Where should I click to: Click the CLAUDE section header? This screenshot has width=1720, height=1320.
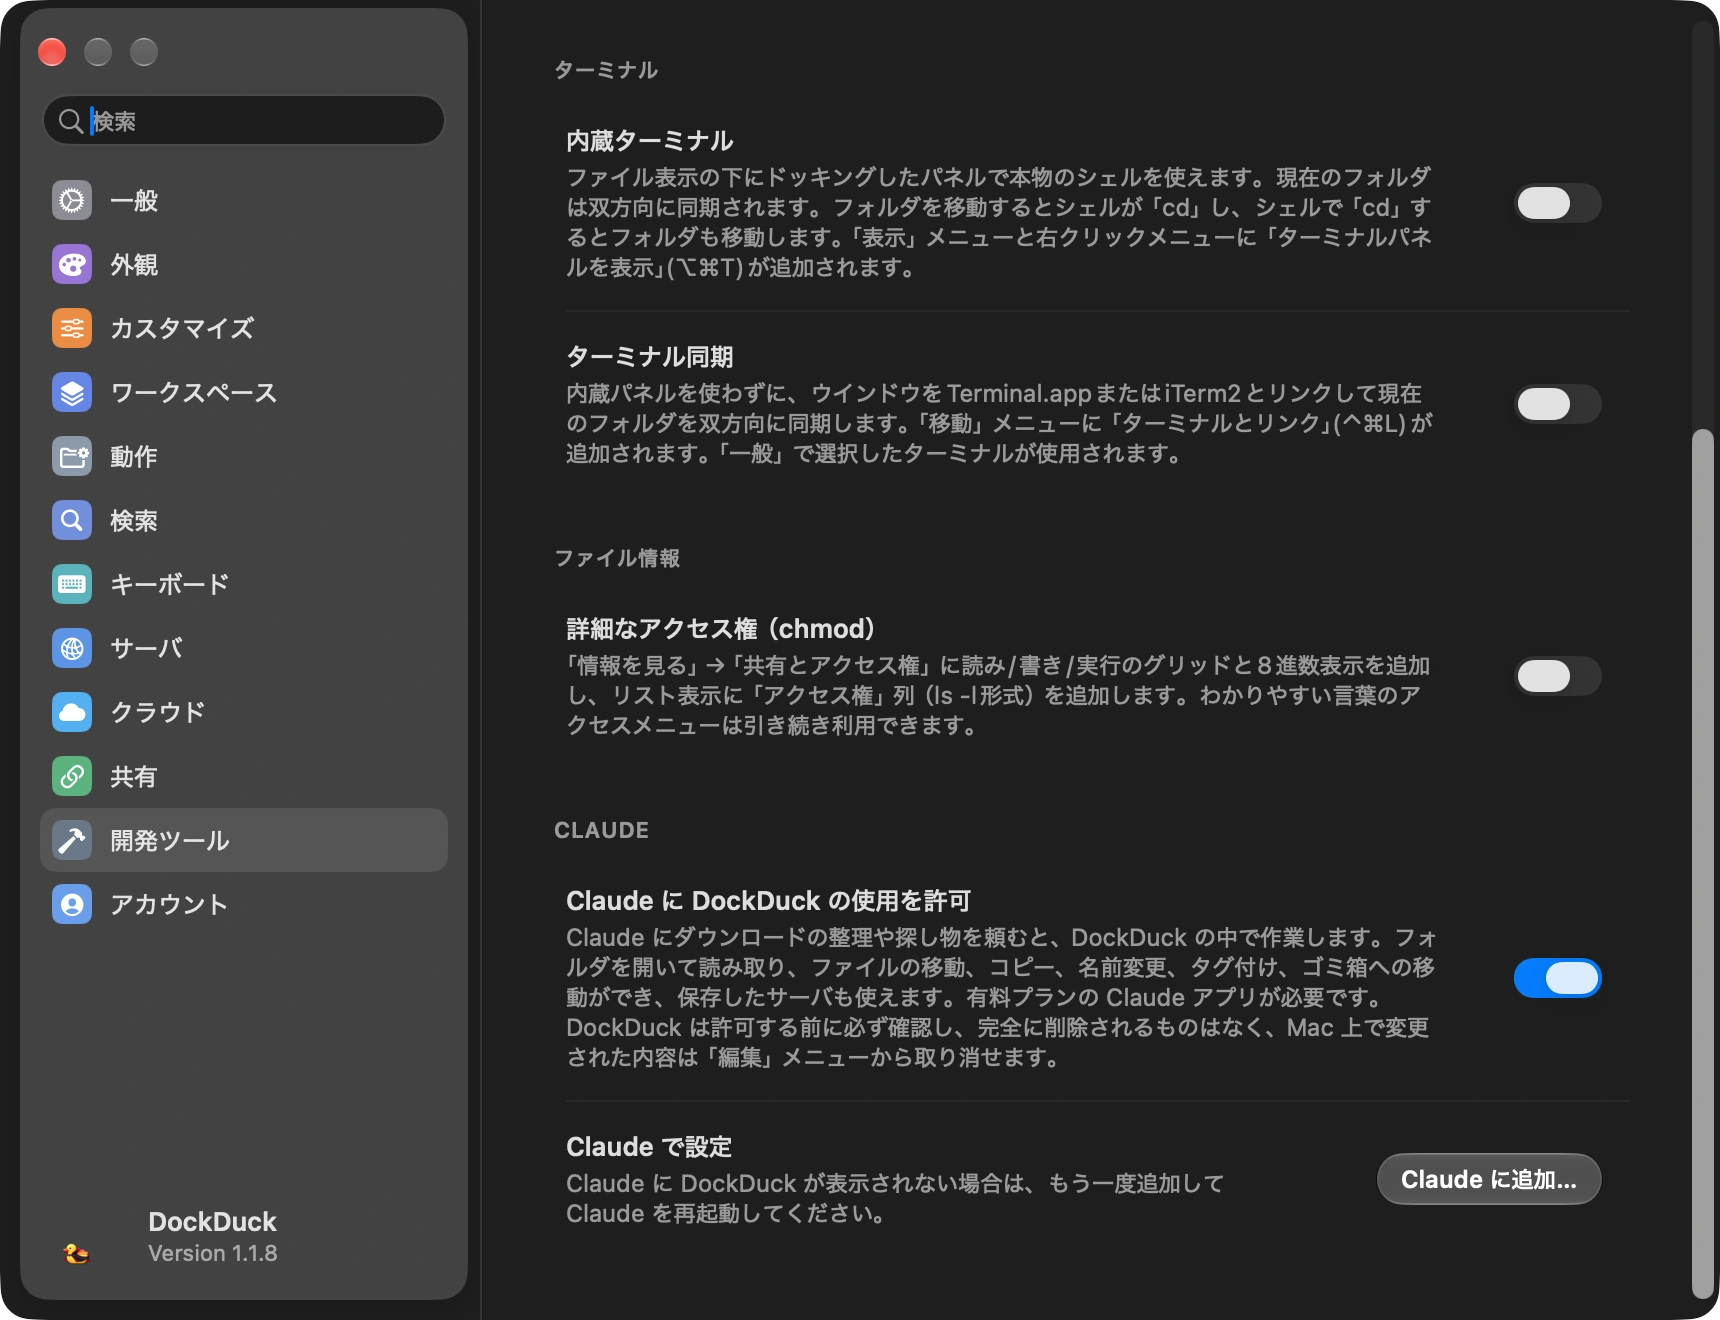(602, 831)
